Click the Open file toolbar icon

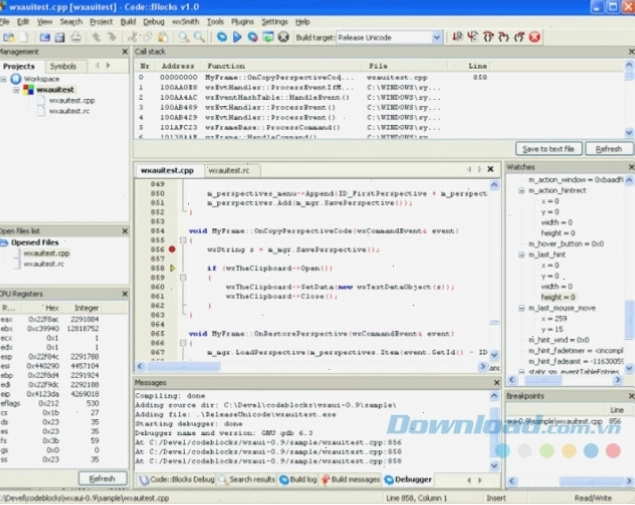coord(9,37)
